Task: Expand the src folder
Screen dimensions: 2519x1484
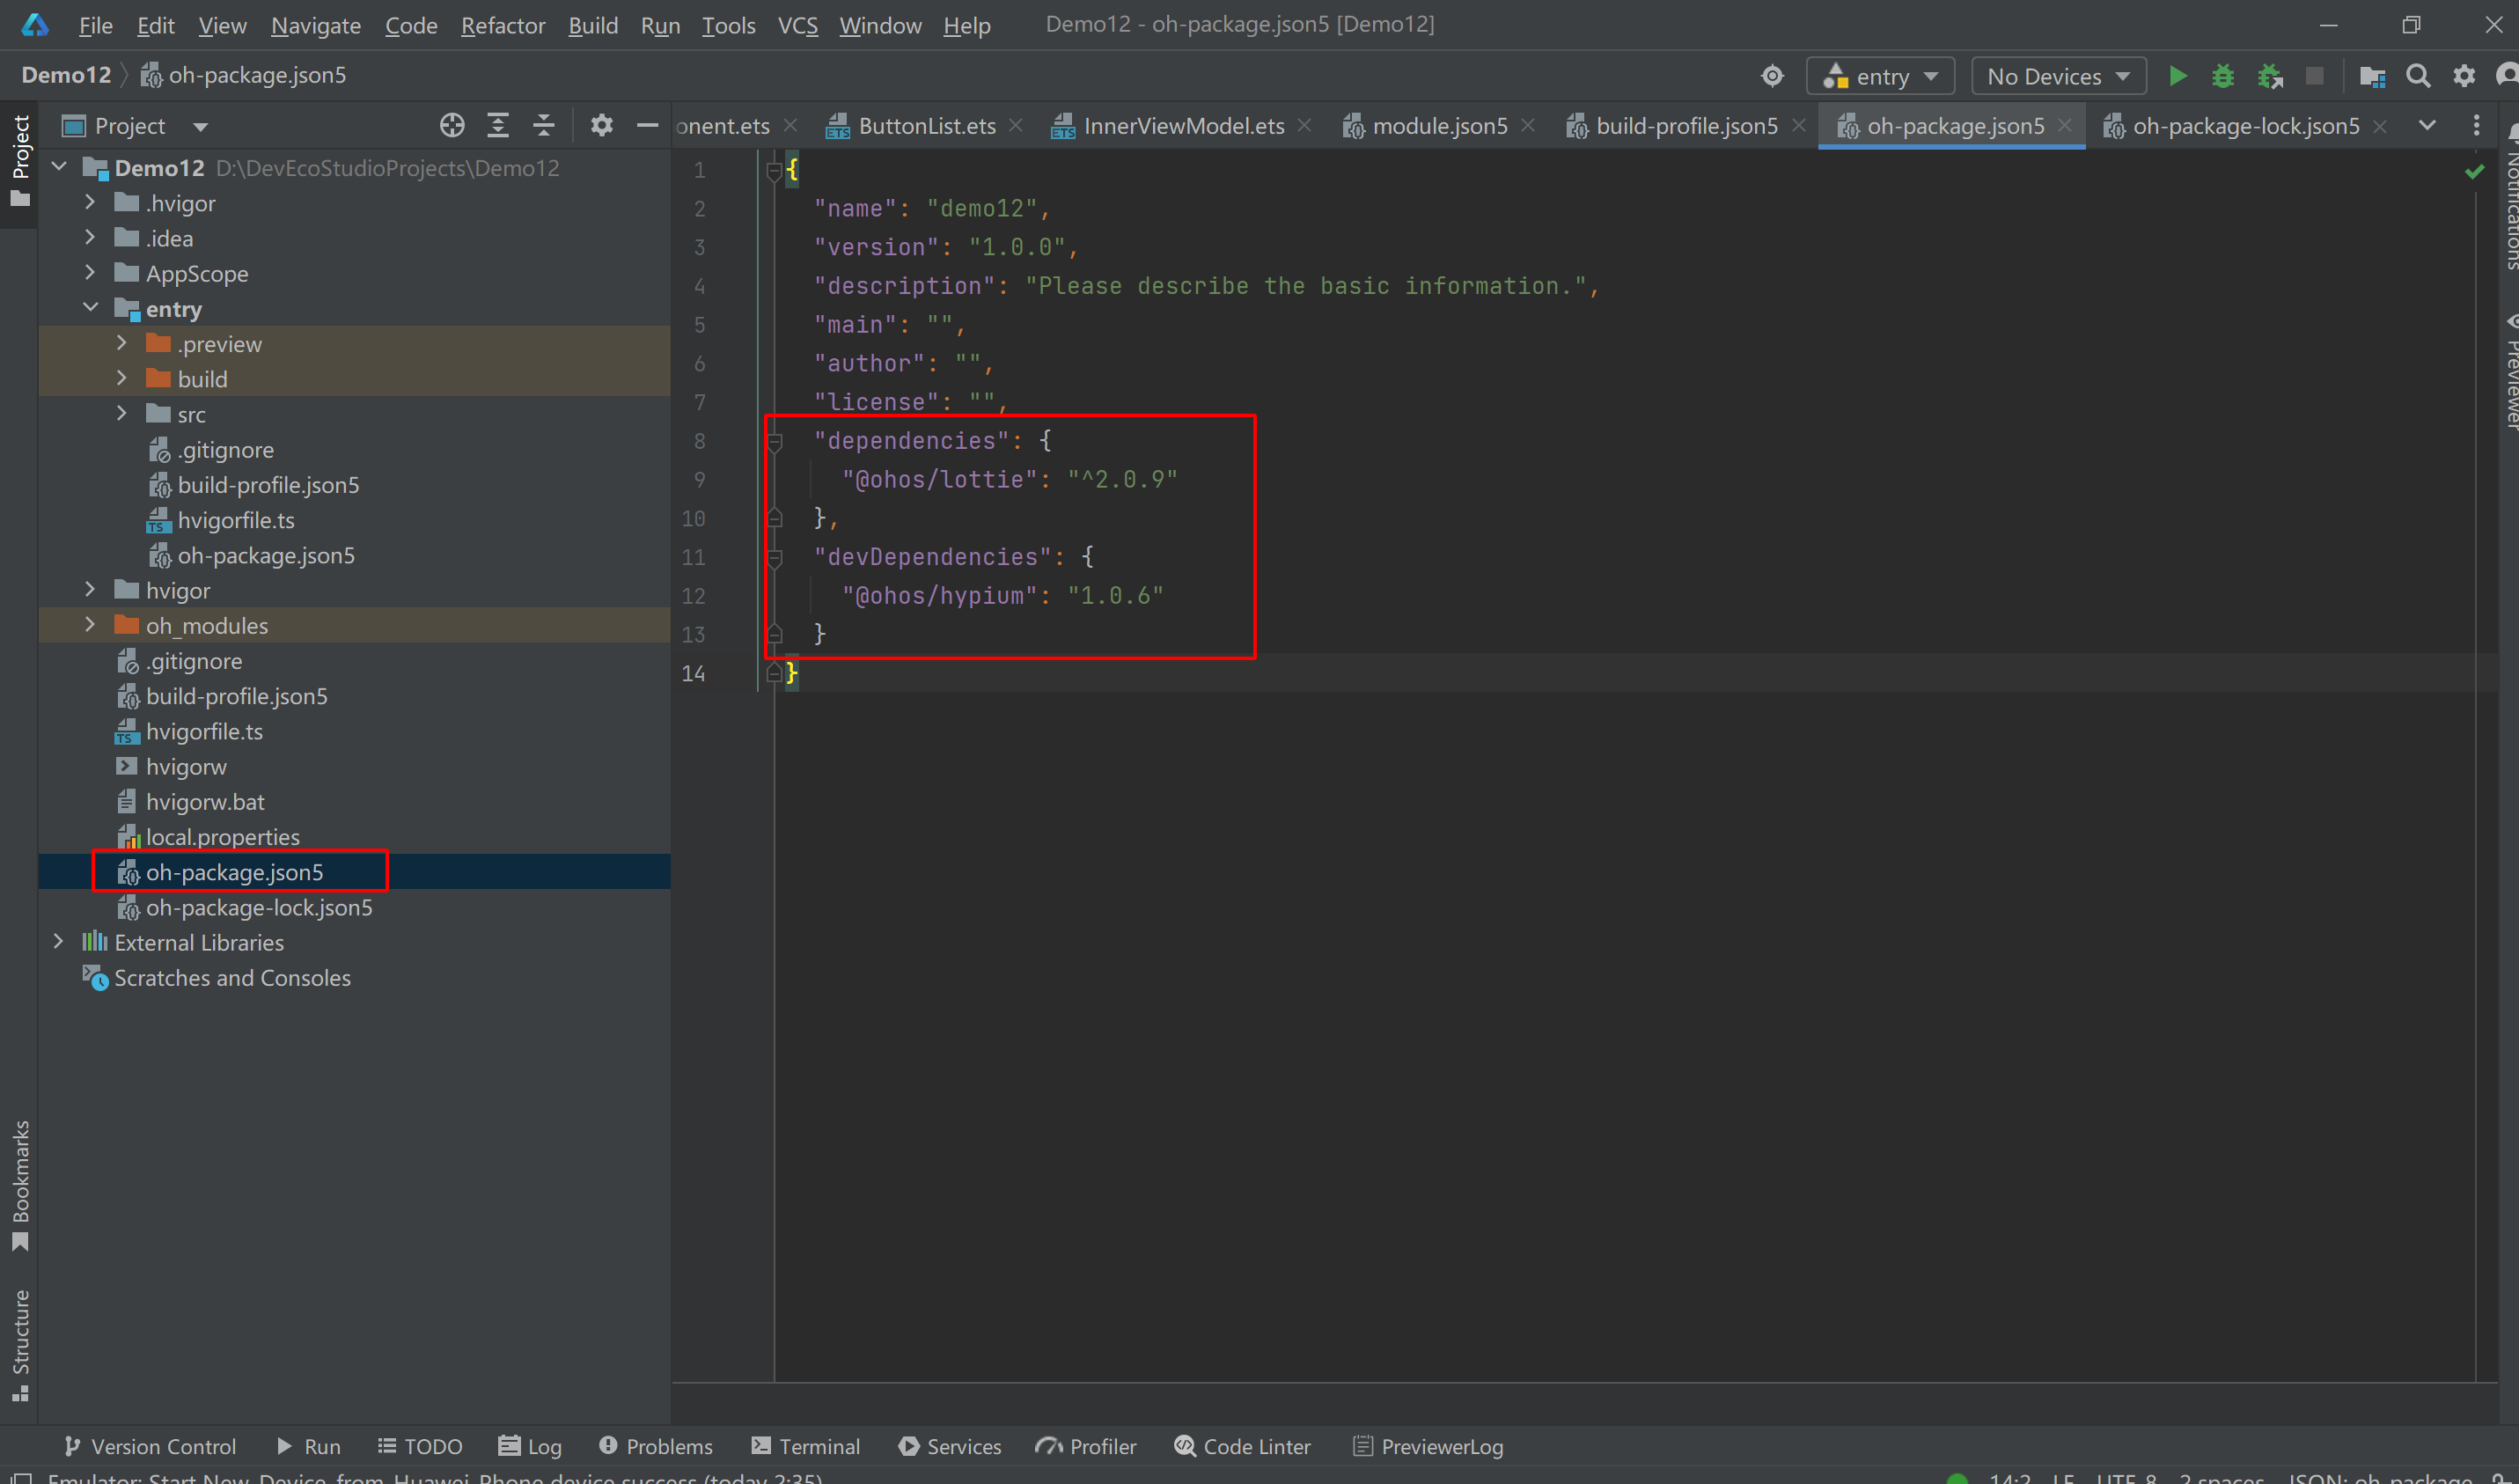Action: tap(122, 413)
